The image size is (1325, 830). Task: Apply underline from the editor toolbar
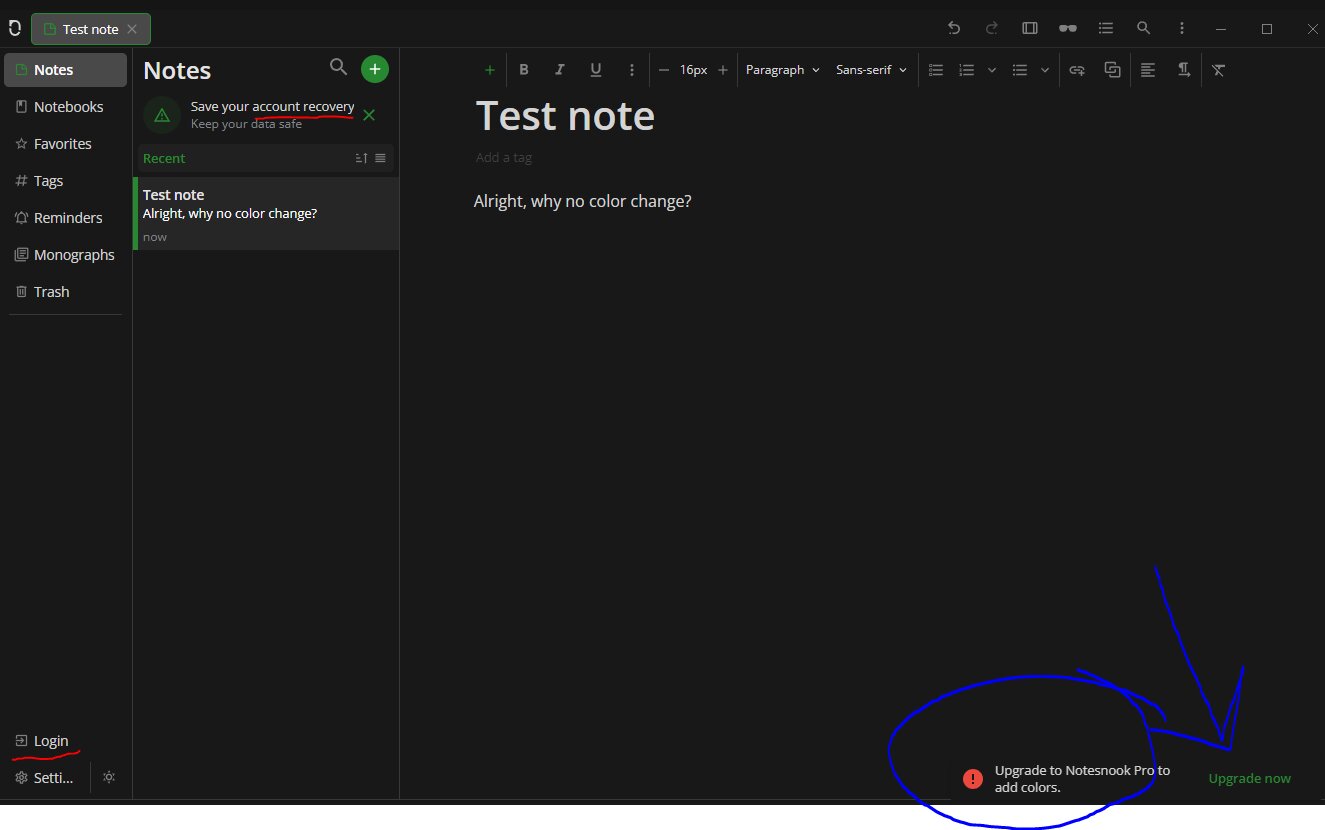[596, 70]
